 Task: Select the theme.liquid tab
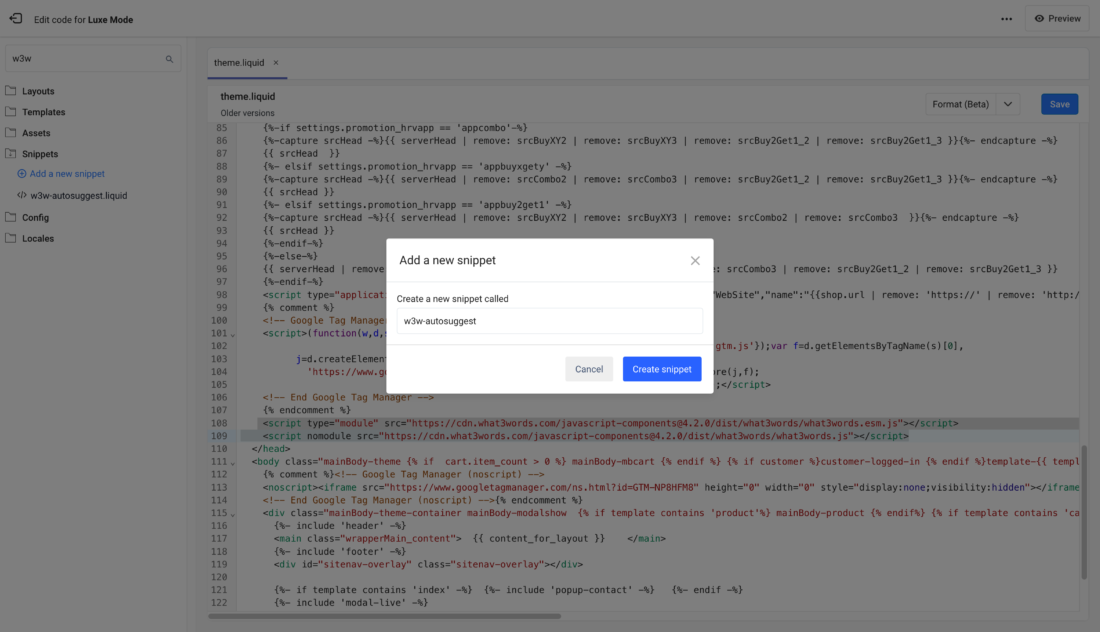pos(239,62)
